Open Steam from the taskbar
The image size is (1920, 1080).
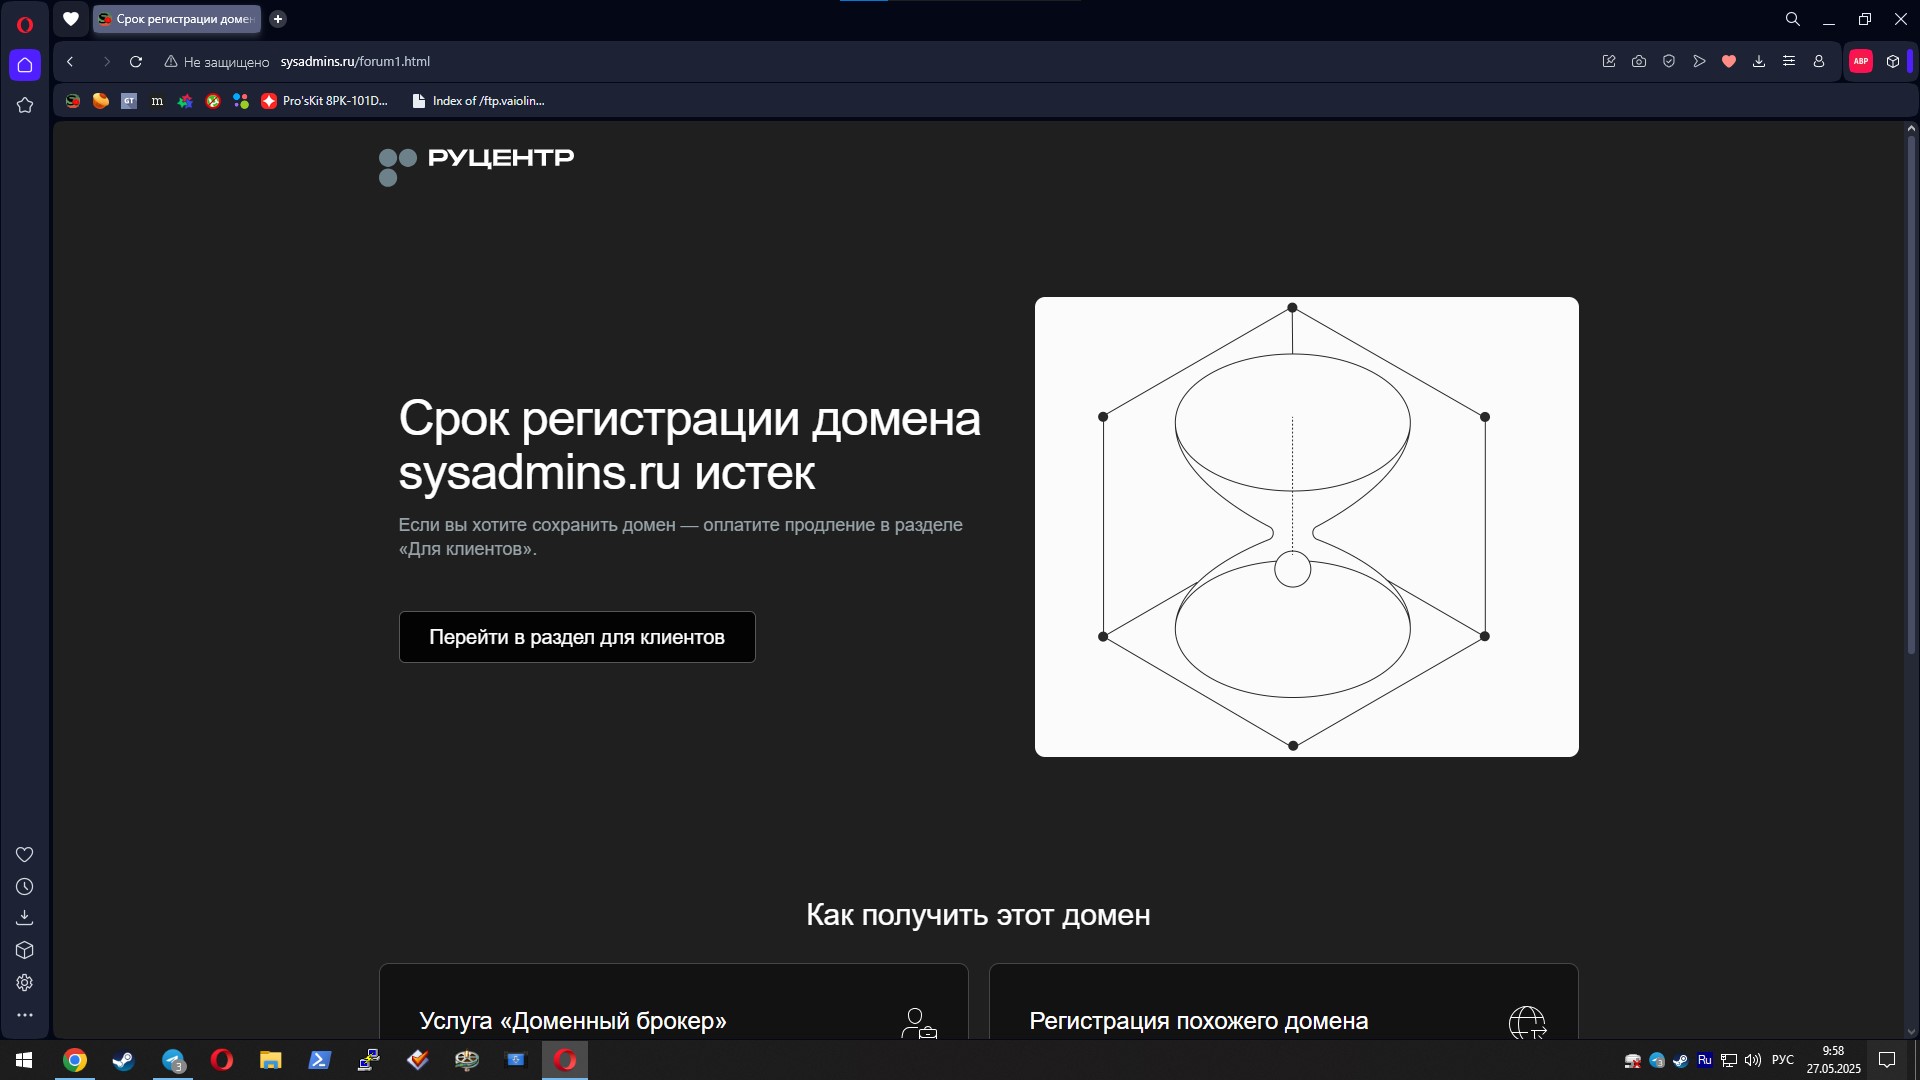(124, 1060)
